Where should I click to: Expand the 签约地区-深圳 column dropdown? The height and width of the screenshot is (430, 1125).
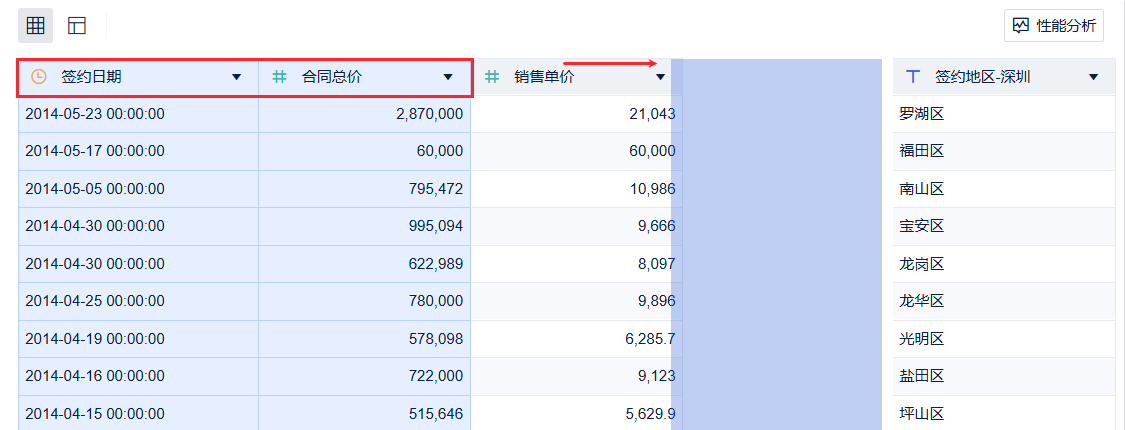pos(1093,77)
